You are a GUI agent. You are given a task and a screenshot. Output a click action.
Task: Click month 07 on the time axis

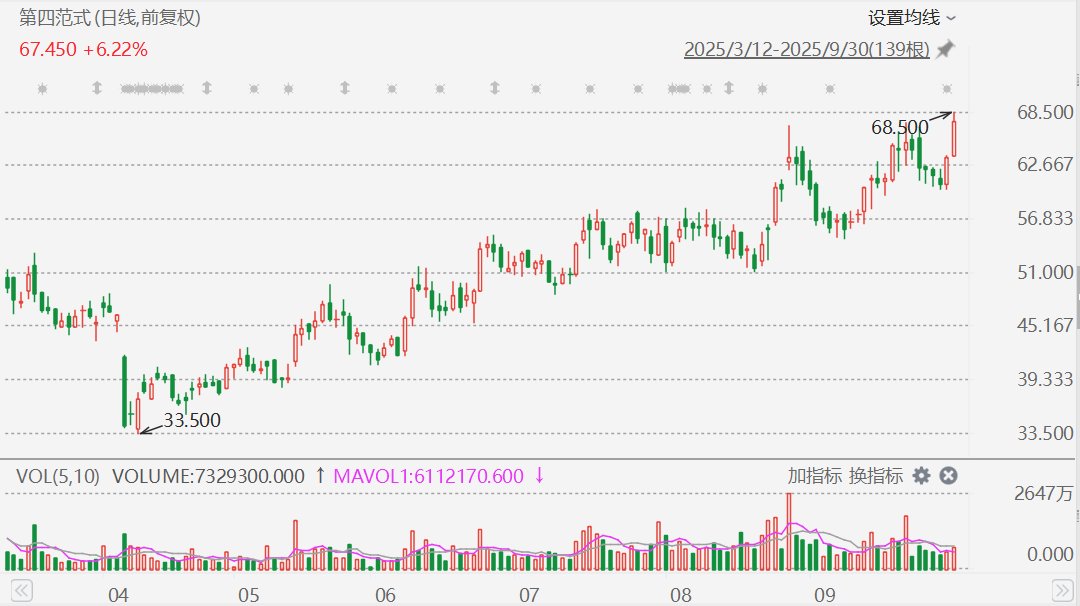pos(528,596)
